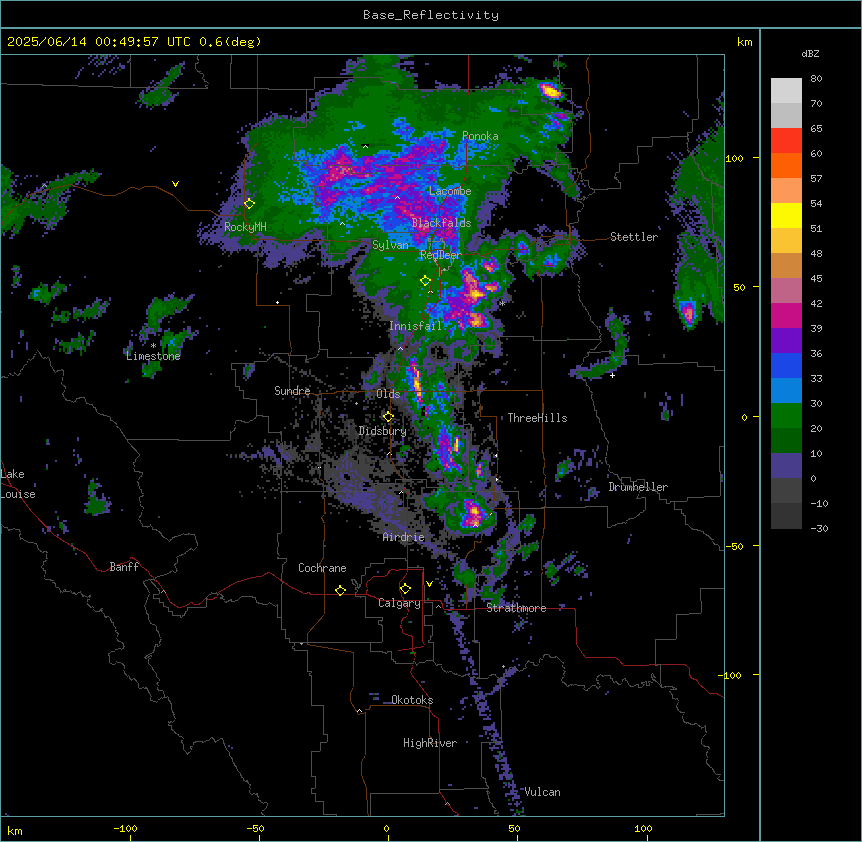Viewport: 862px width, 842px height.
Task: Click the yellow diamond marker above Calgary label
Action: click(405, 589)
